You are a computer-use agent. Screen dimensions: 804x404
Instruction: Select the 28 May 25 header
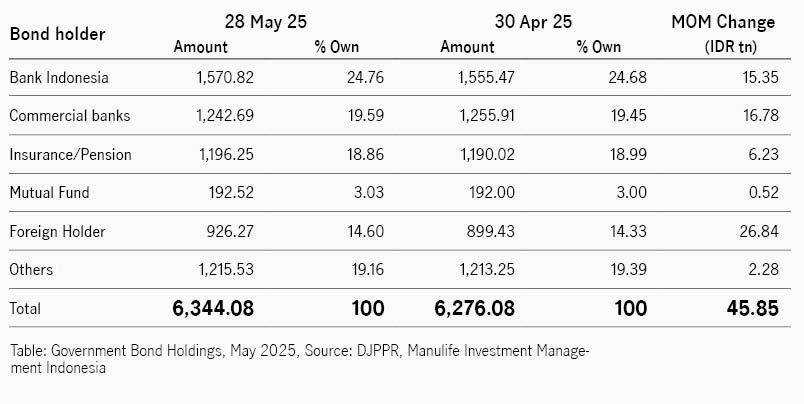tap(266, 22)
